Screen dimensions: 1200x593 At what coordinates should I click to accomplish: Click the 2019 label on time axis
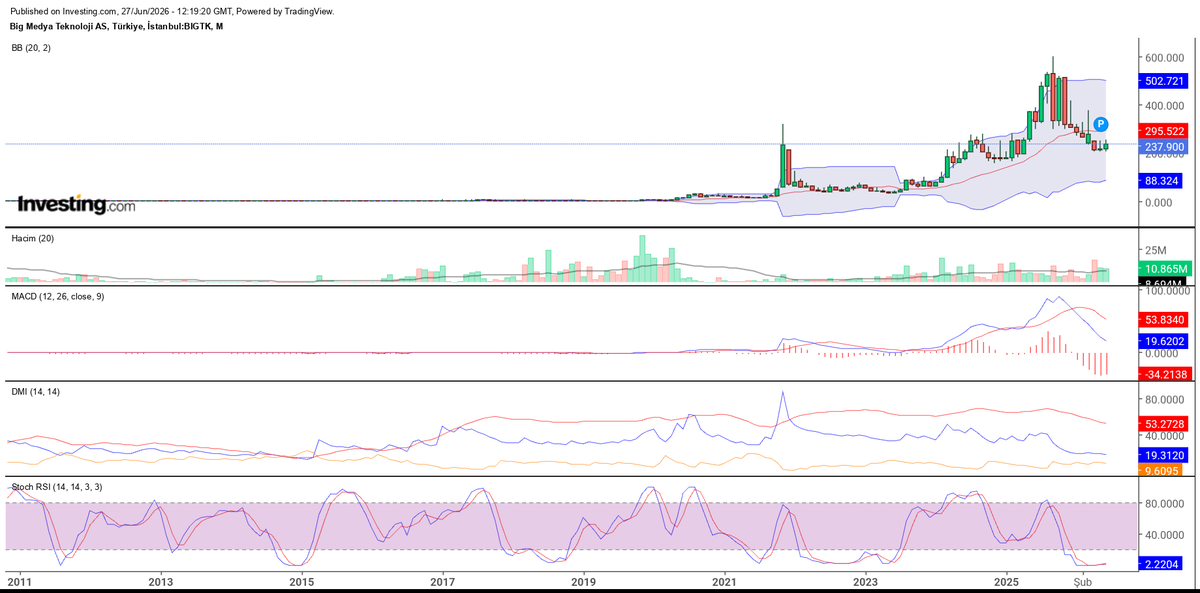tap(584, 581)
